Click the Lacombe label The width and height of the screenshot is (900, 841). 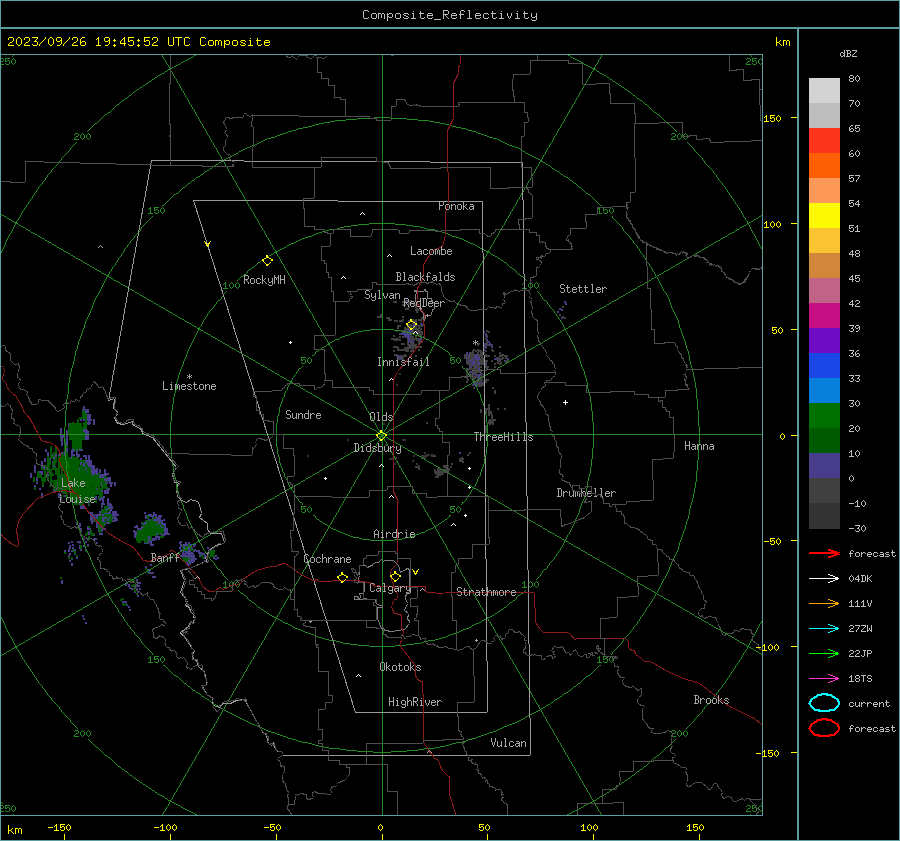[x=431, y=251]
